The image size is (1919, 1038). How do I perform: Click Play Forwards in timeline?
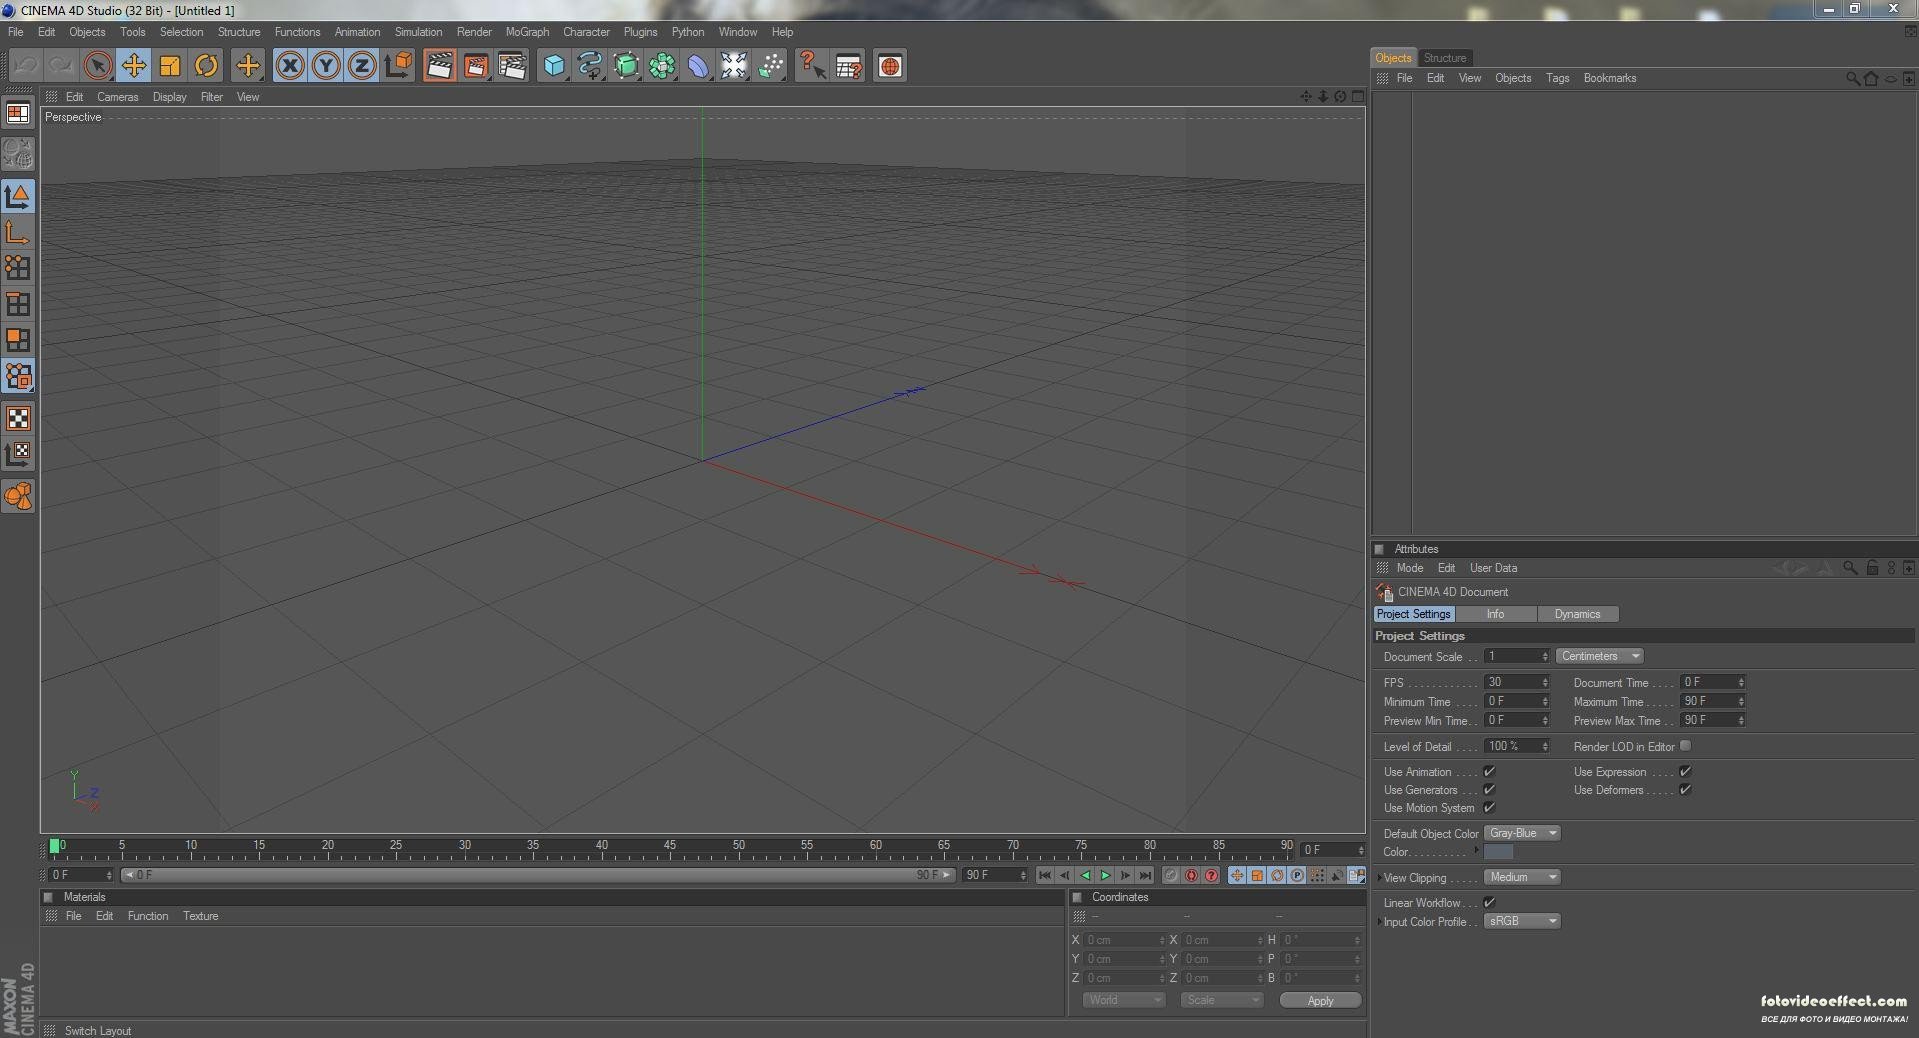[x=1105, y=876]
